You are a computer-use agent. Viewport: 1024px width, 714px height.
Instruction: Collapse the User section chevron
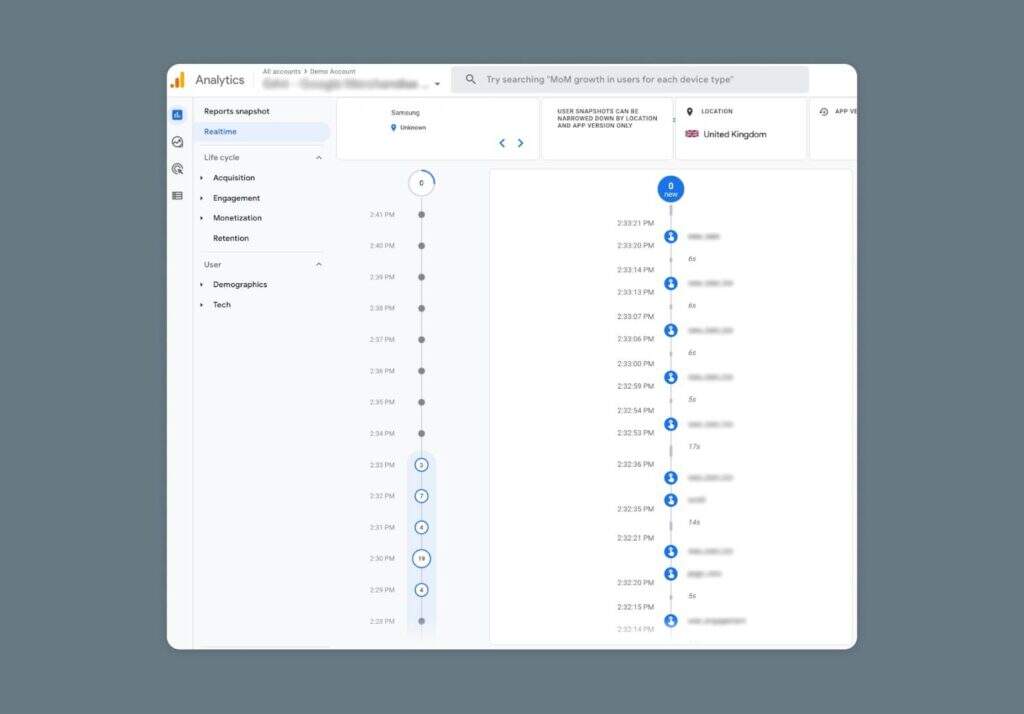tap(319, 265)
